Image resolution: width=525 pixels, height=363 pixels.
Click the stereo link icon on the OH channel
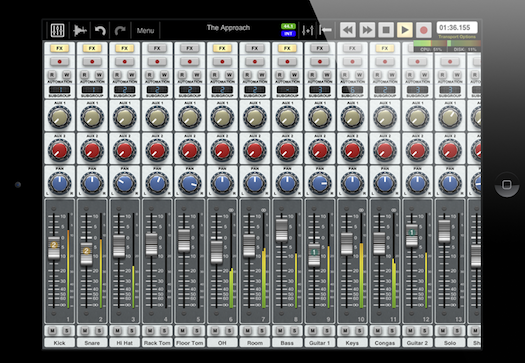231,210
